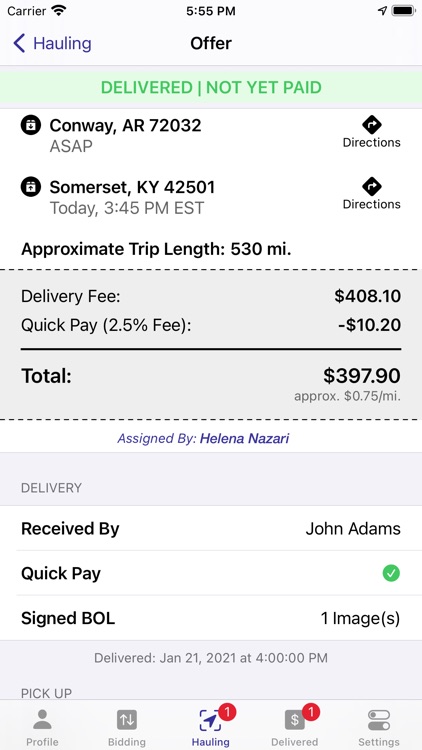
Task: Switch to the Delivered tab
Action: tap(295, 728)
